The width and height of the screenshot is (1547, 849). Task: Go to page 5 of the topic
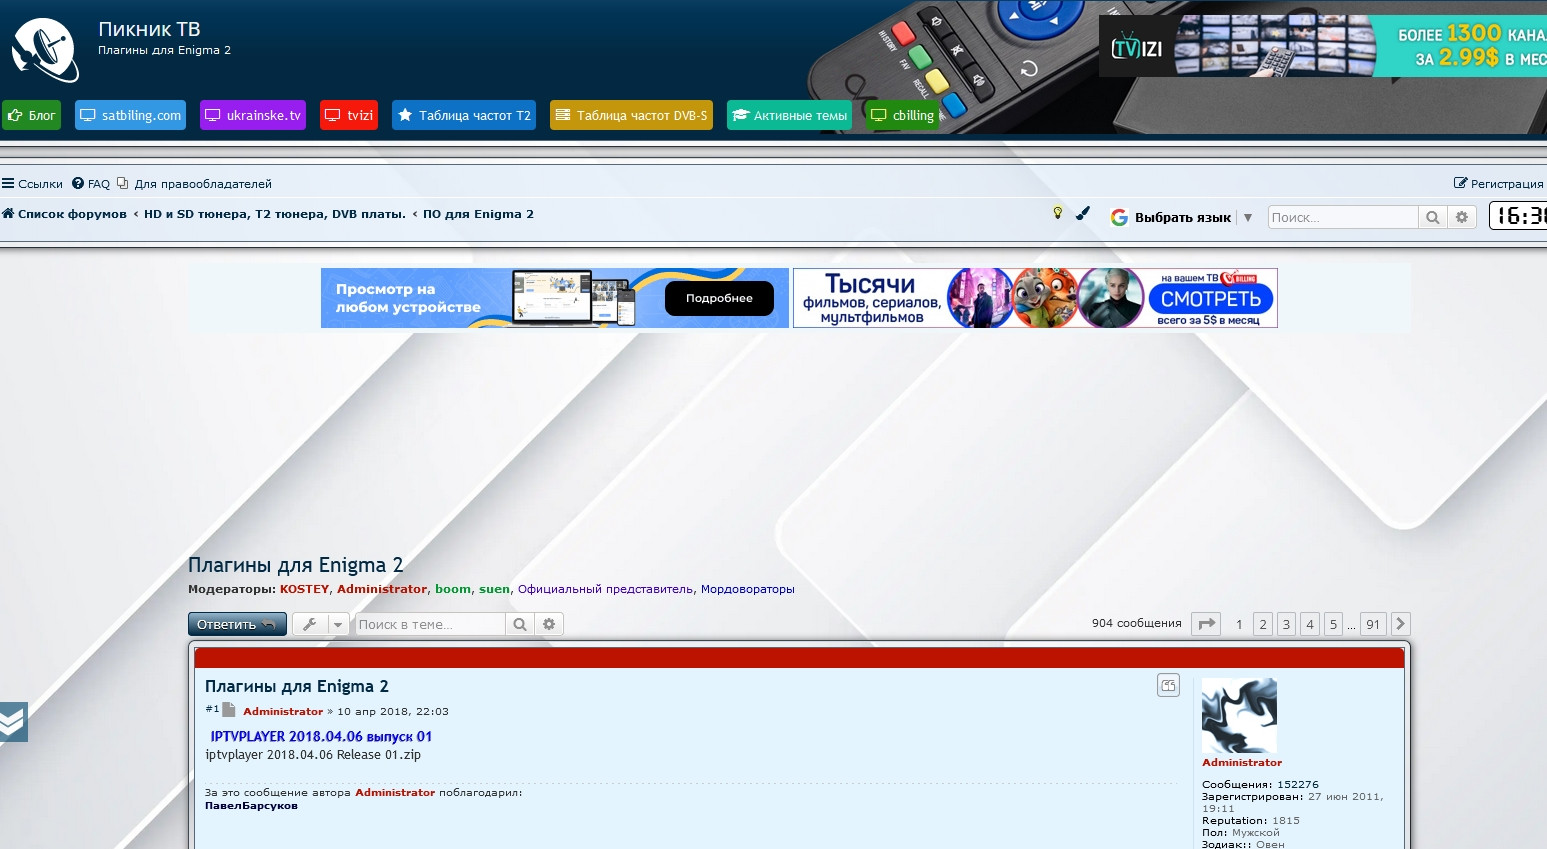point(1333,624)
